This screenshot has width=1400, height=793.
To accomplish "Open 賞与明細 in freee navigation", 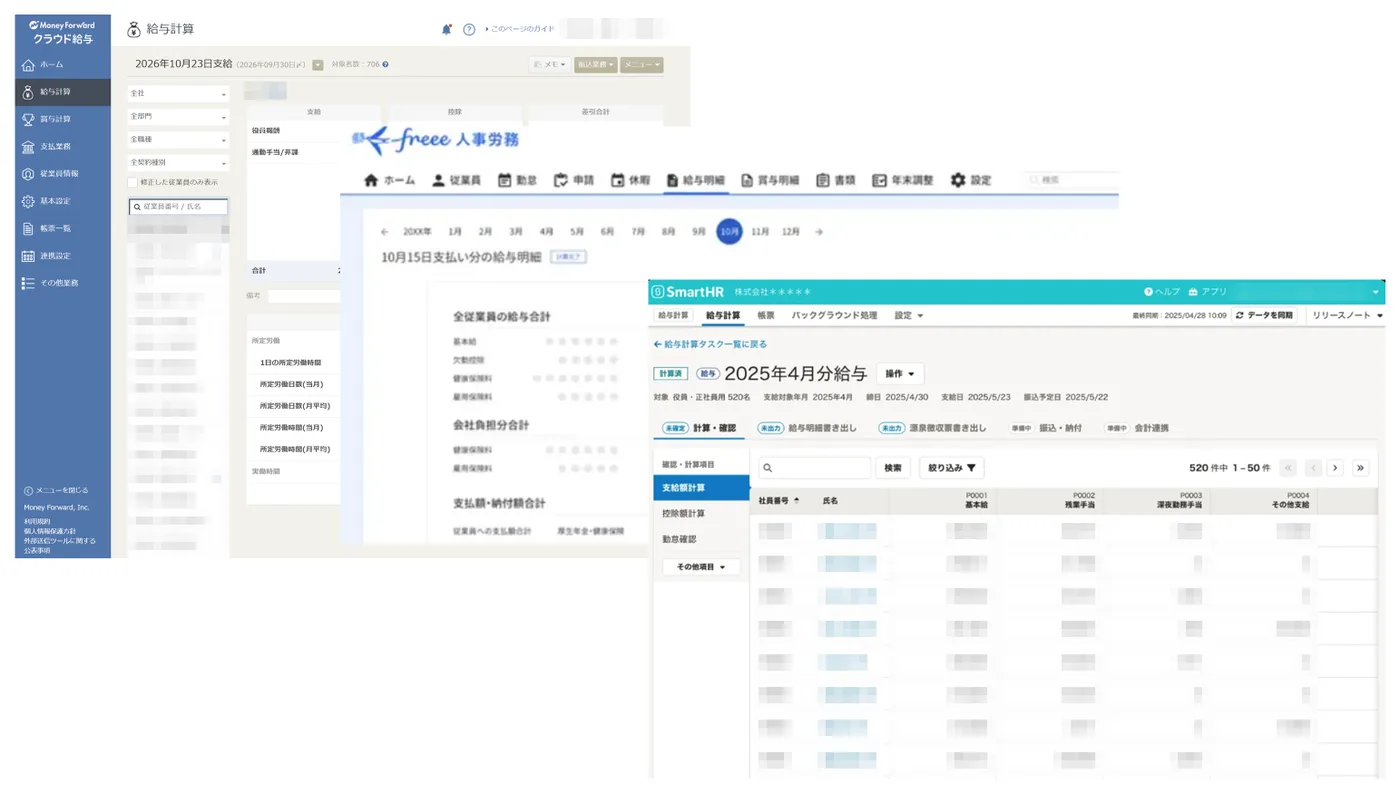I will (770, 180).
